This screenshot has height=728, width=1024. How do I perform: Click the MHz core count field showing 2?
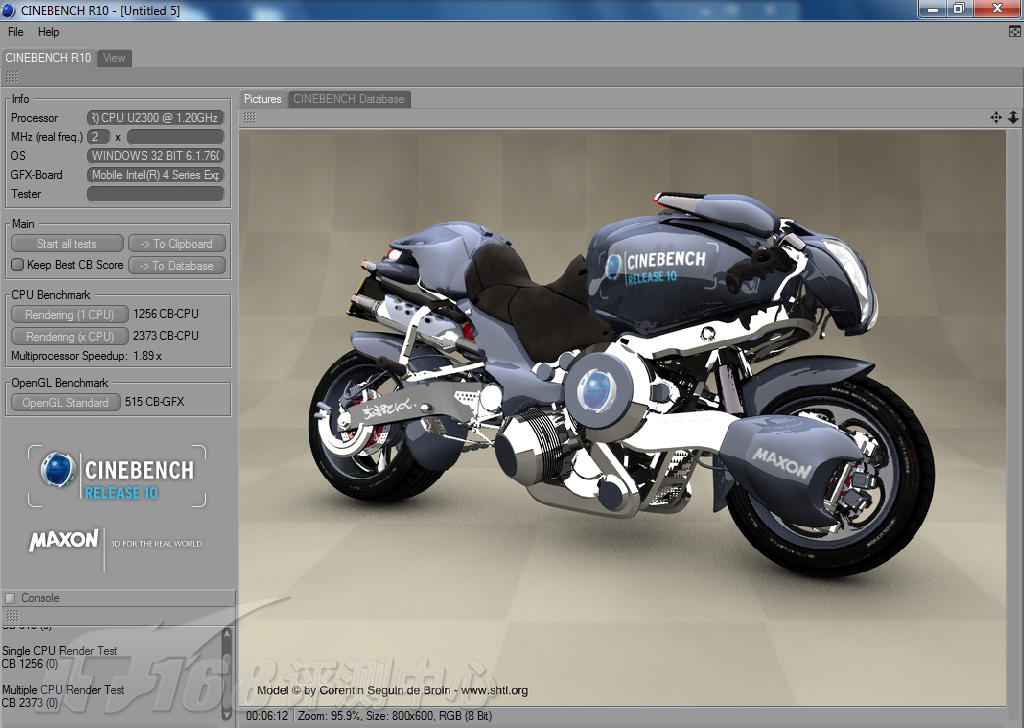(98, 137)
